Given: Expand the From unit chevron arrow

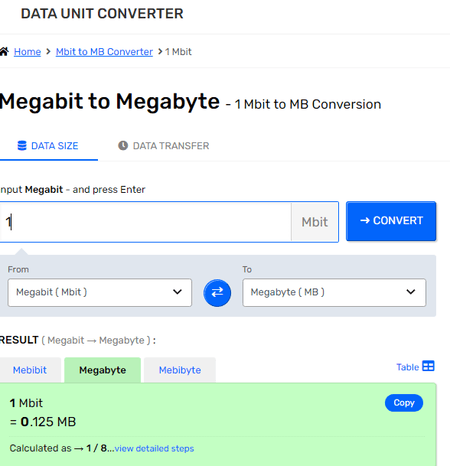Looking at the screenshot, I should coord(177,292).
